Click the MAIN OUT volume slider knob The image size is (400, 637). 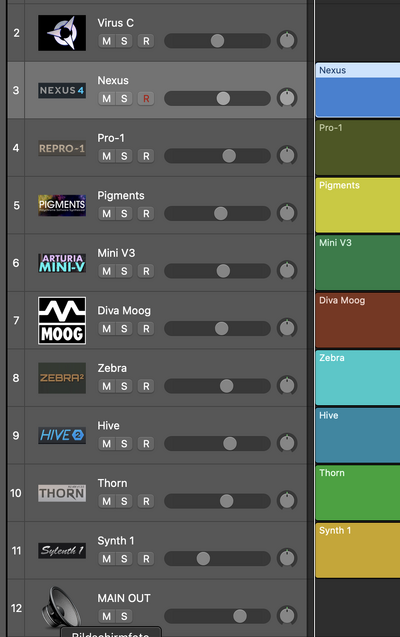240,616
